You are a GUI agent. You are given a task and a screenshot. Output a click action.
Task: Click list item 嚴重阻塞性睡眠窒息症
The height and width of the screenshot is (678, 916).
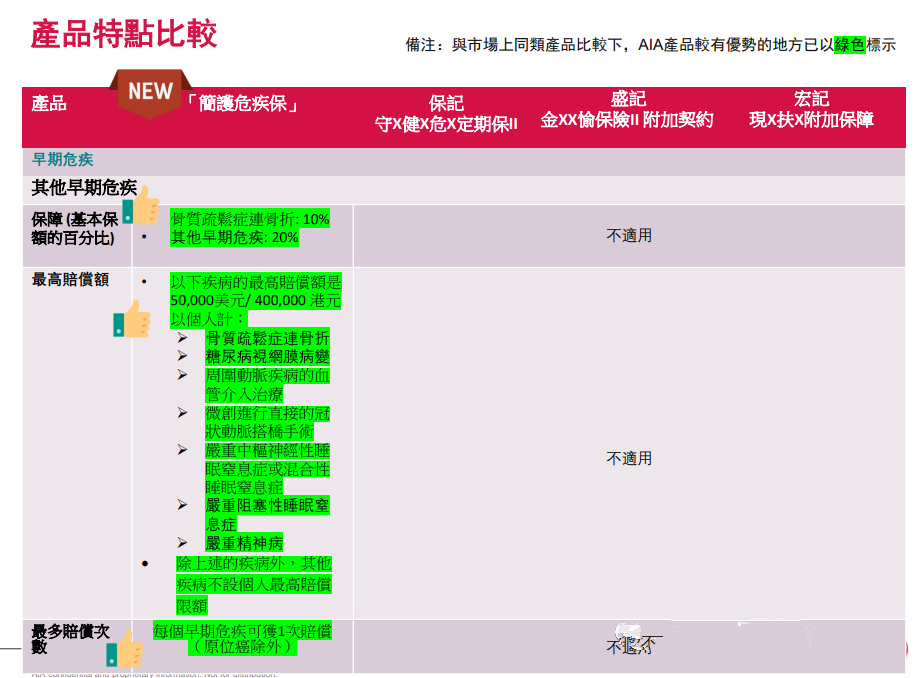pos(268,514)
